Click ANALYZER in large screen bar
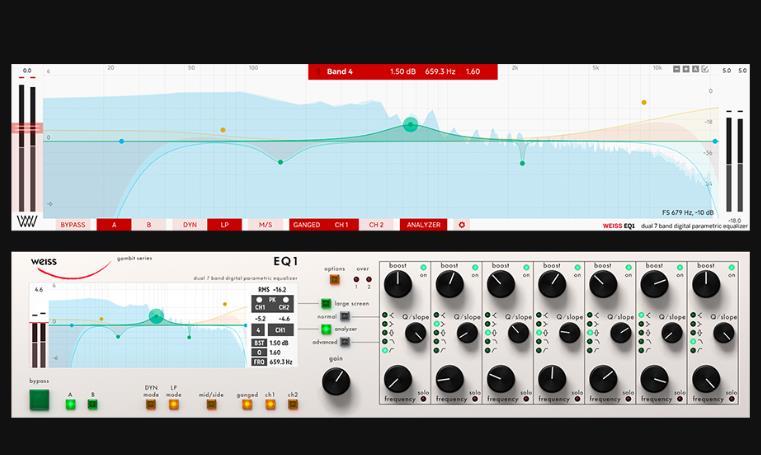Screen dimensions: 761x455 pos(424,225)
